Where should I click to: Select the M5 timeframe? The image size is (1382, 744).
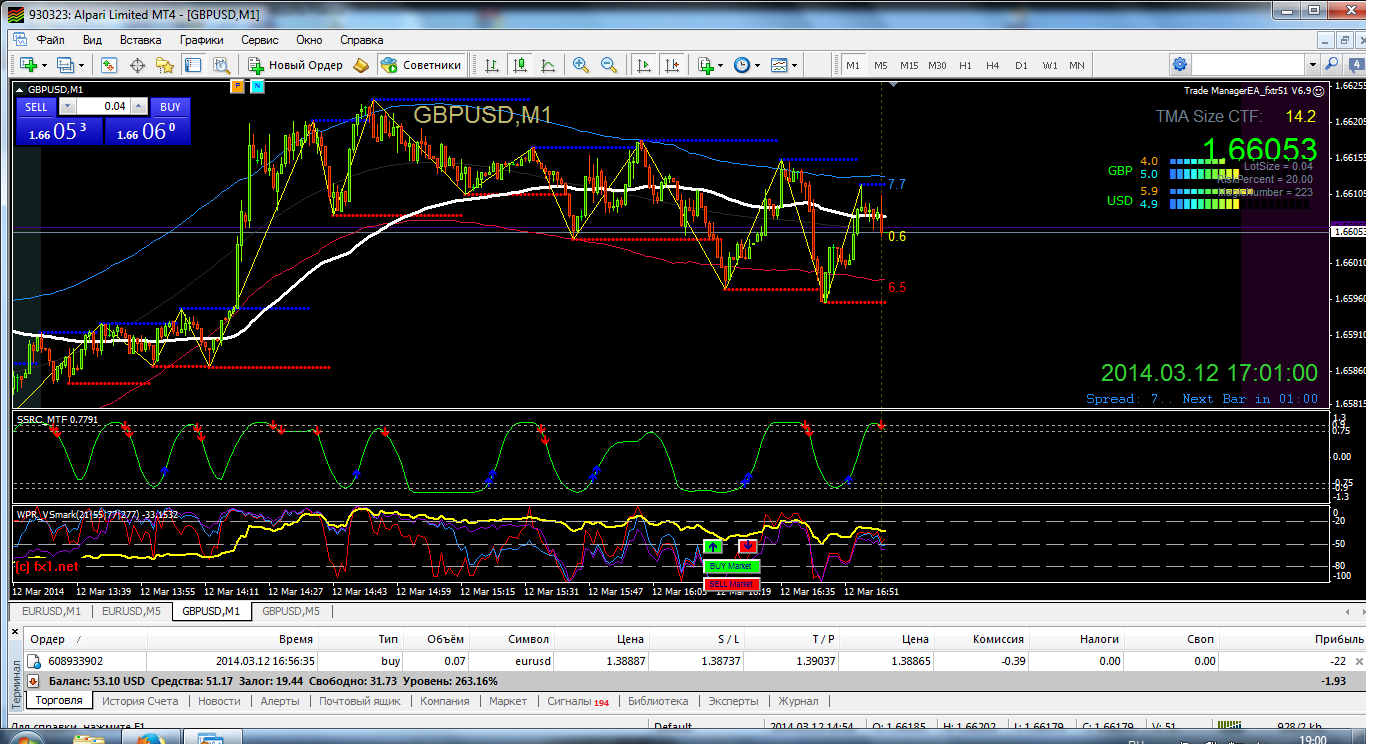pos(880,65)
